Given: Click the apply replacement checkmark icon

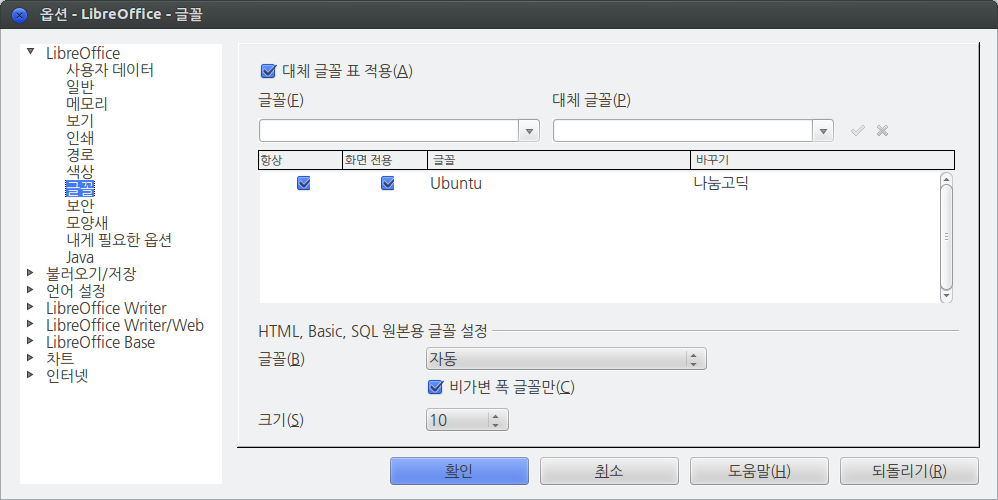Looking at the screenshot, I should 857,130.
